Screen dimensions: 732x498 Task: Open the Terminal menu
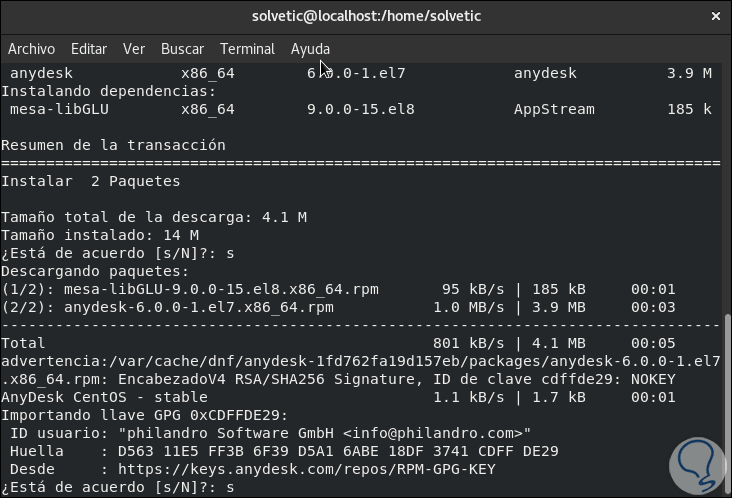247,49
